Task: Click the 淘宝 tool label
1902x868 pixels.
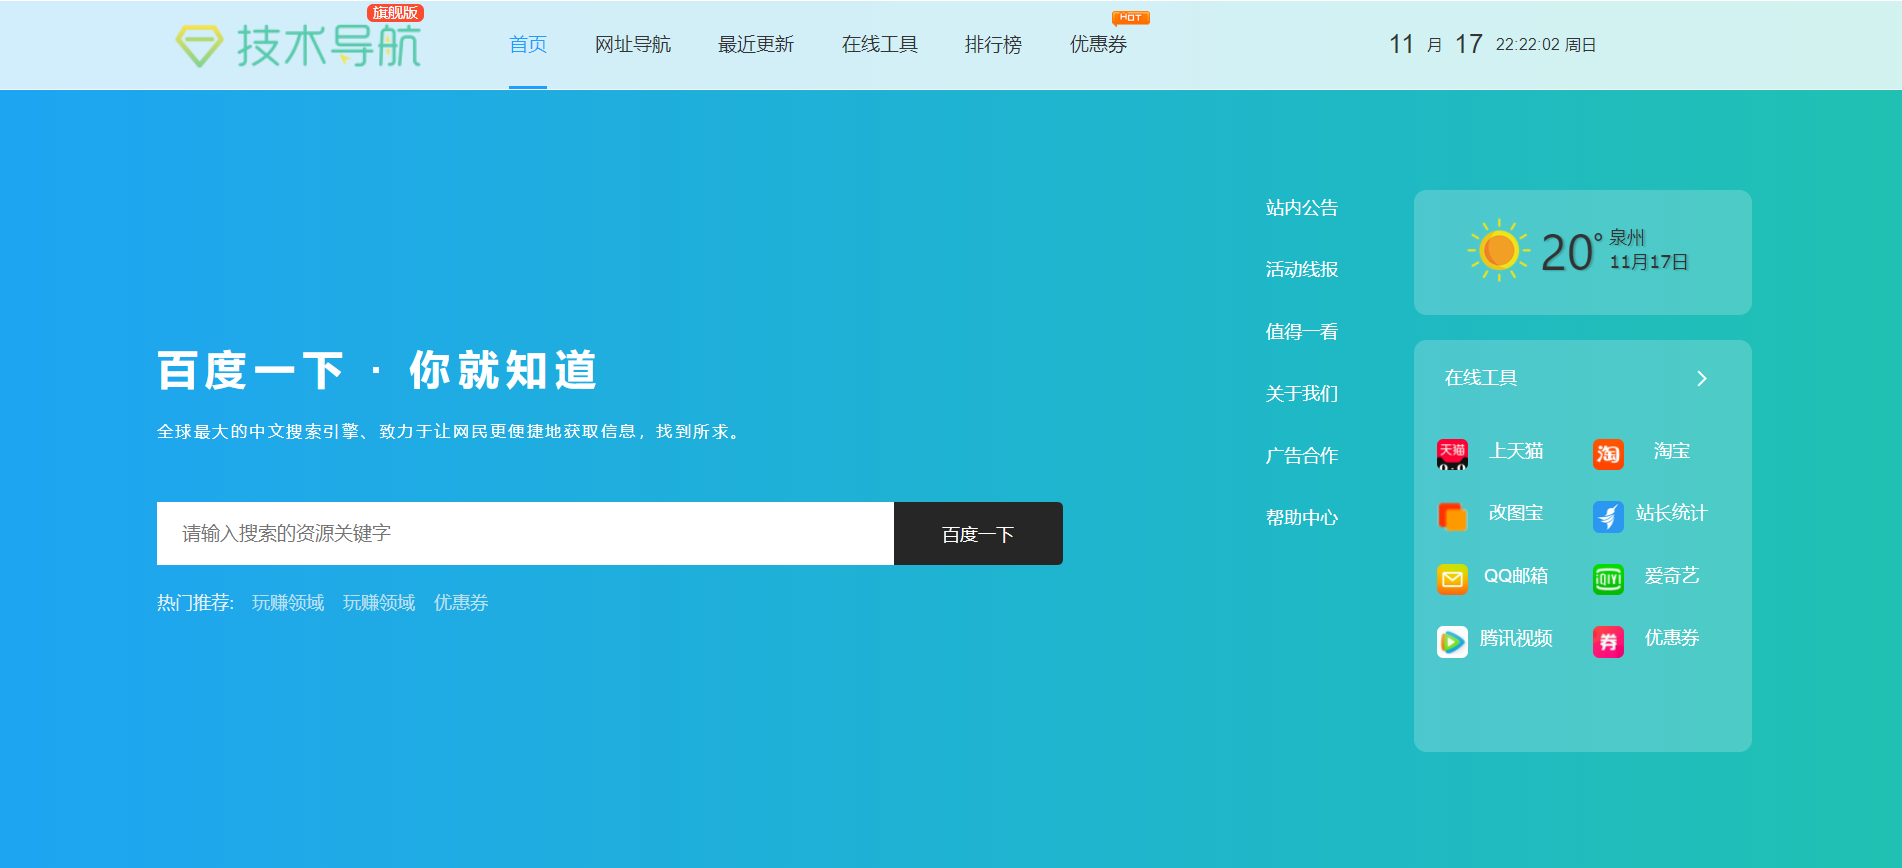Action: (1672, 451)
